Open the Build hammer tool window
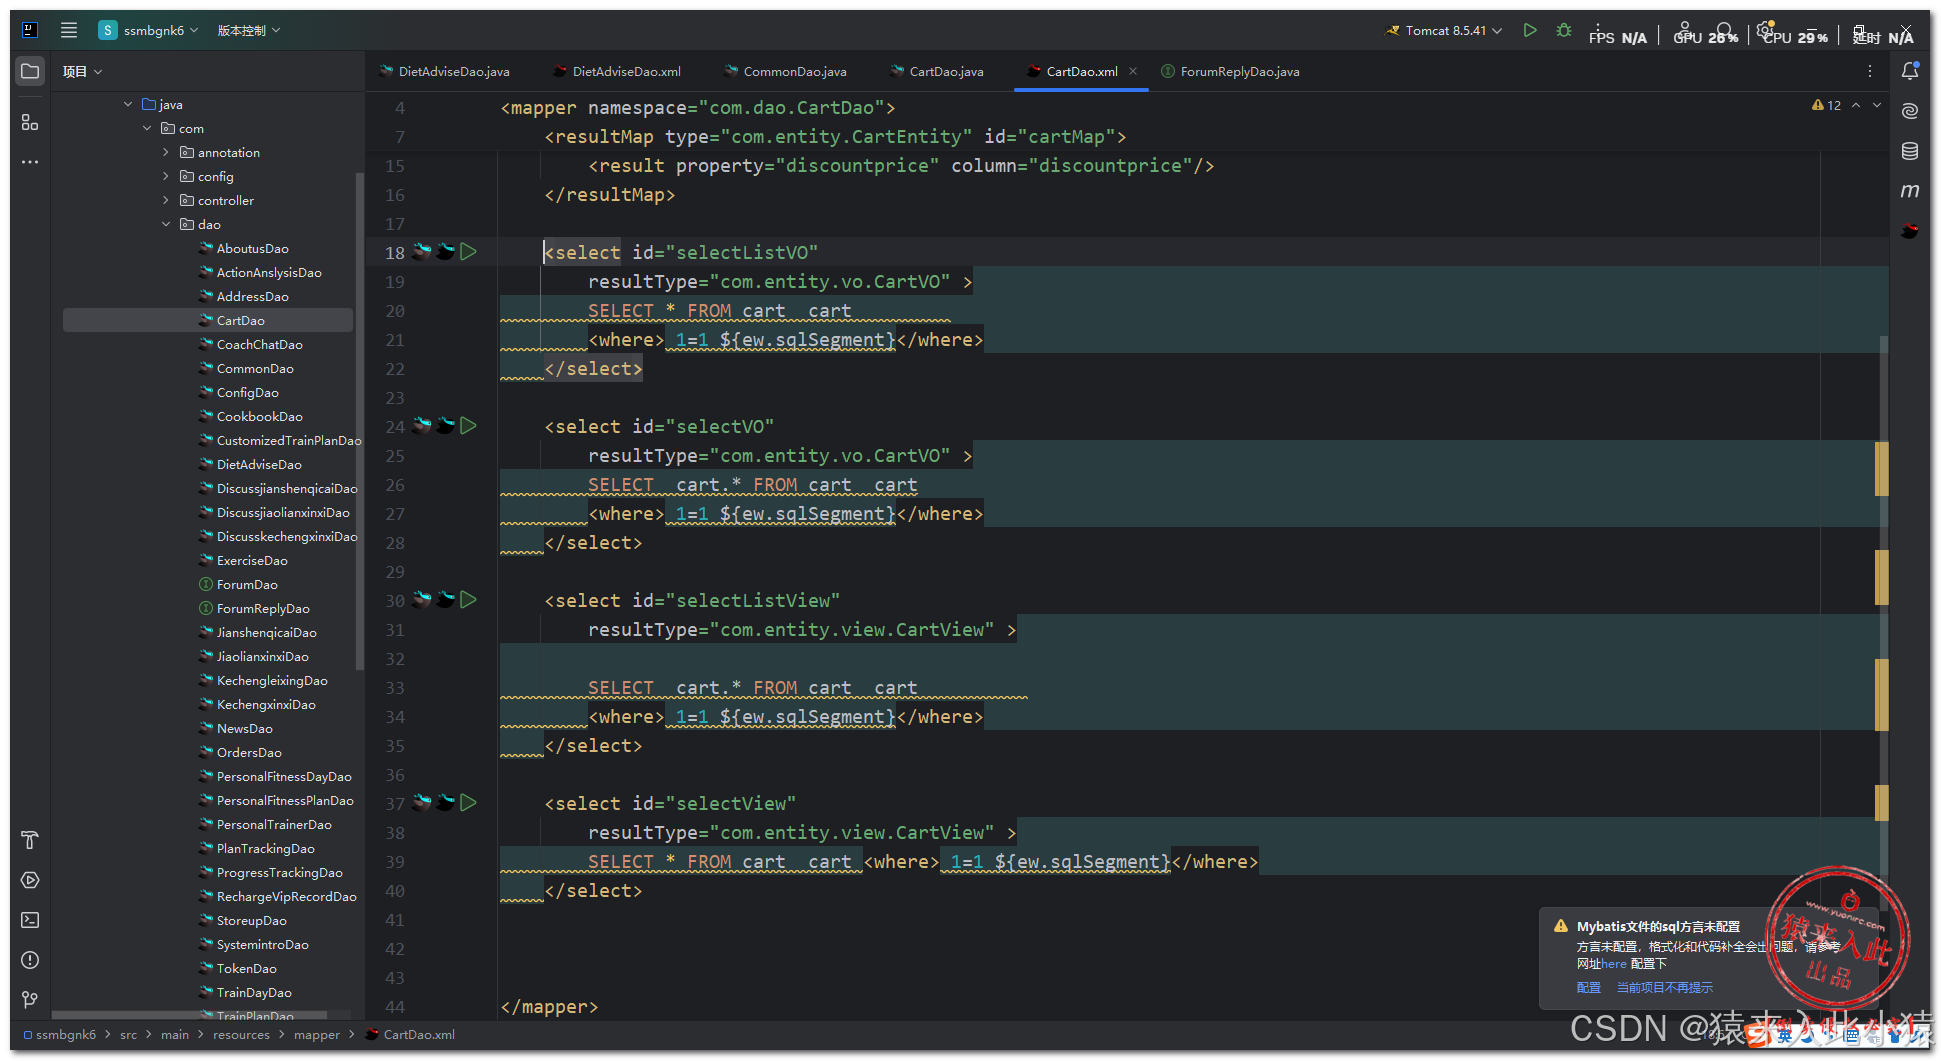 (30, 840)
